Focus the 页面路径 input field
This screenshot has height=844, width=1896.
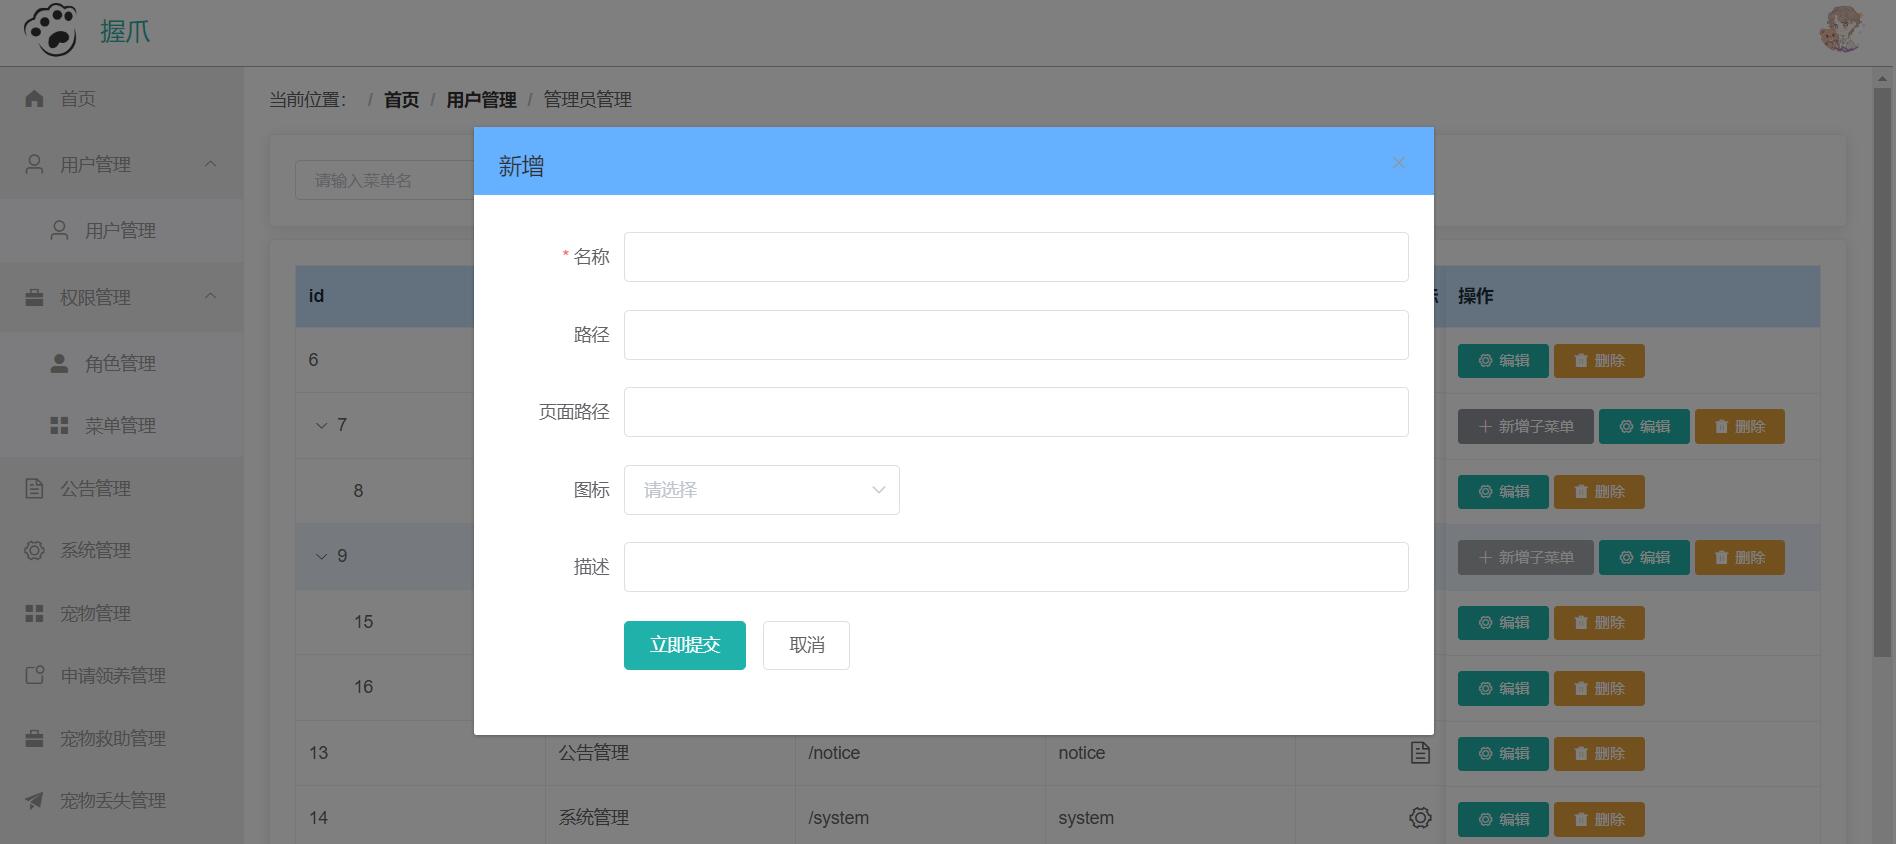[1016, 412]
